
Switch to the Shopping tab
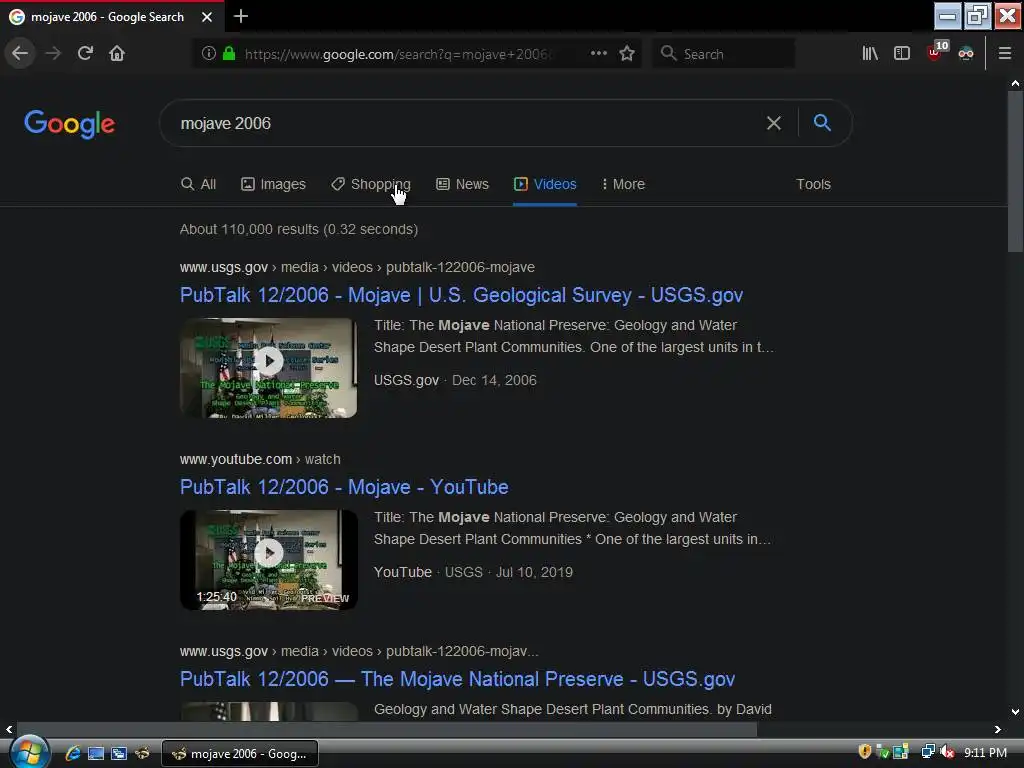point(370,184)
